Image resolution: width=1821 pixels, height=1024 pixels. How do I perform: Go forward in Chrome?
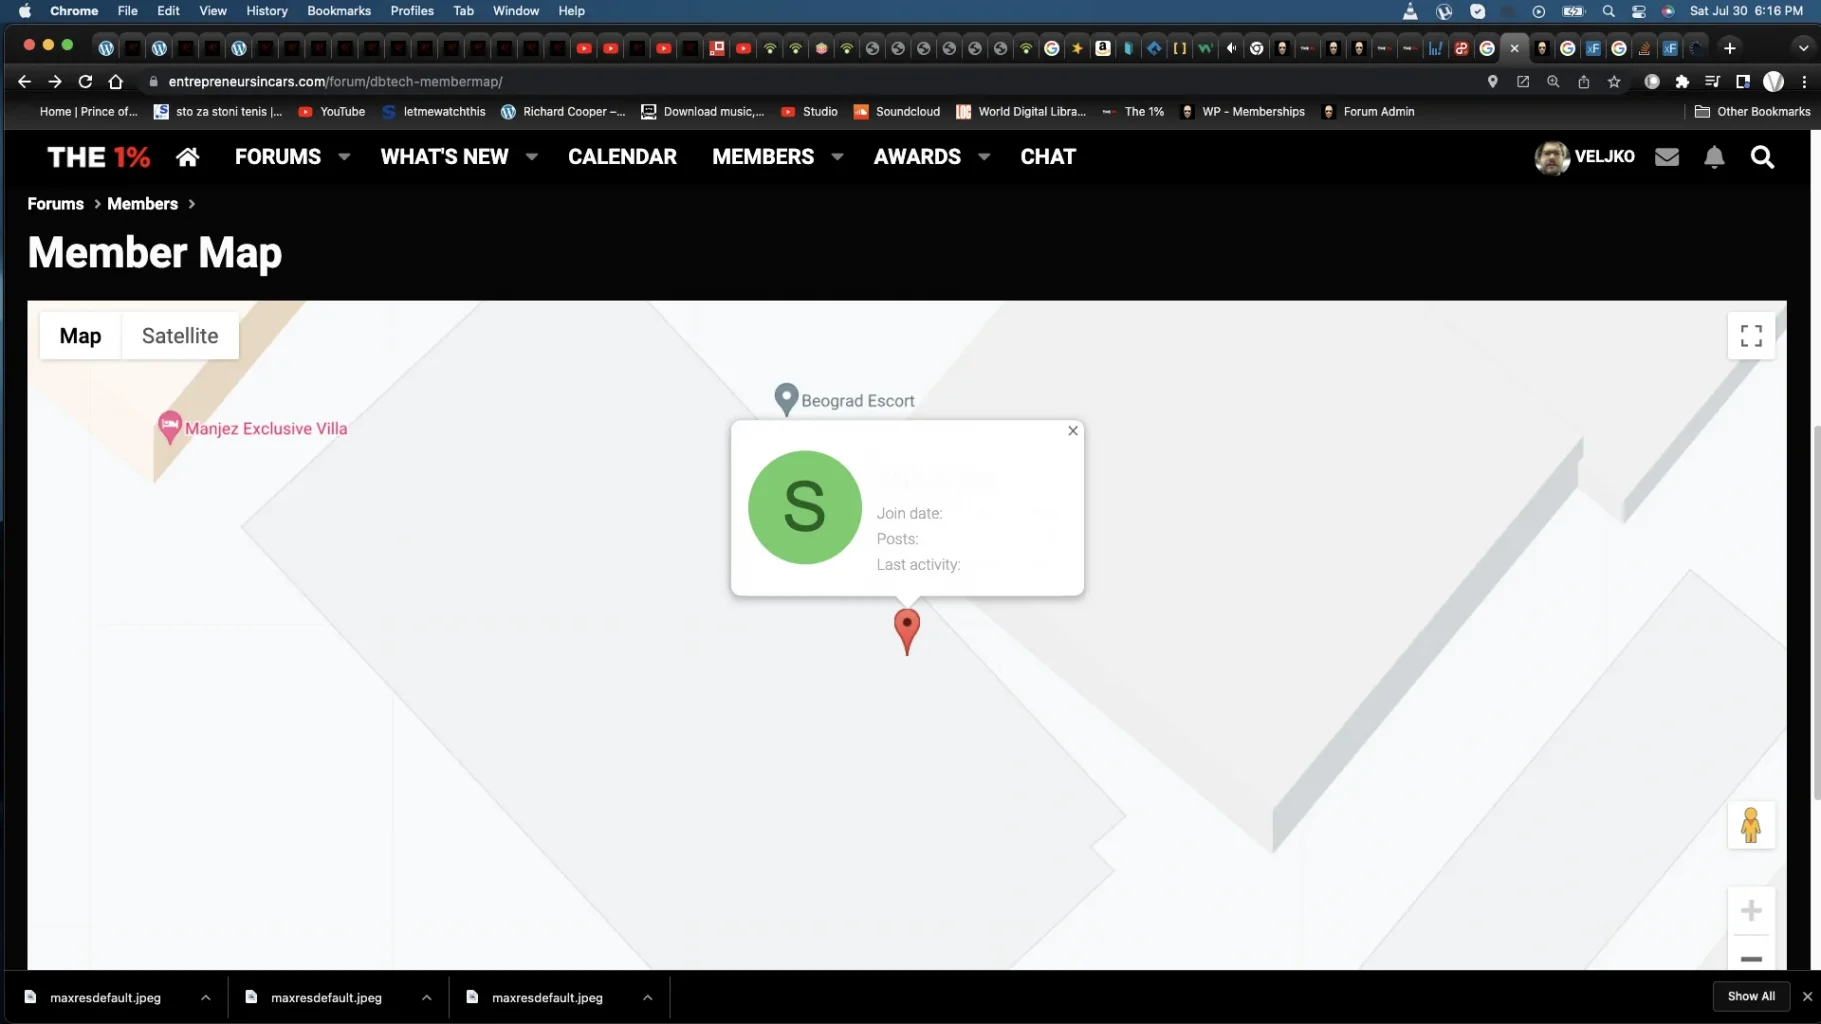click(x=55, y=82)
